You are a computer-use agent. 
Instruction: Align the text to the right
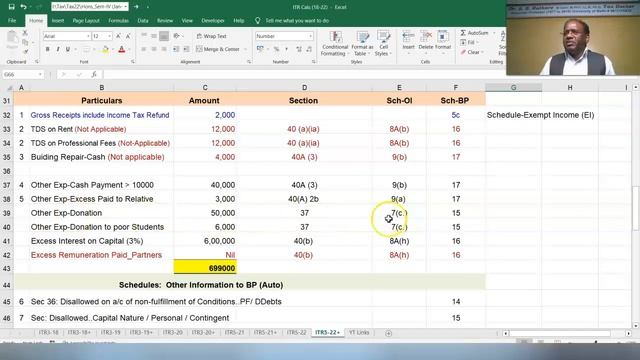tap(164, 49)
